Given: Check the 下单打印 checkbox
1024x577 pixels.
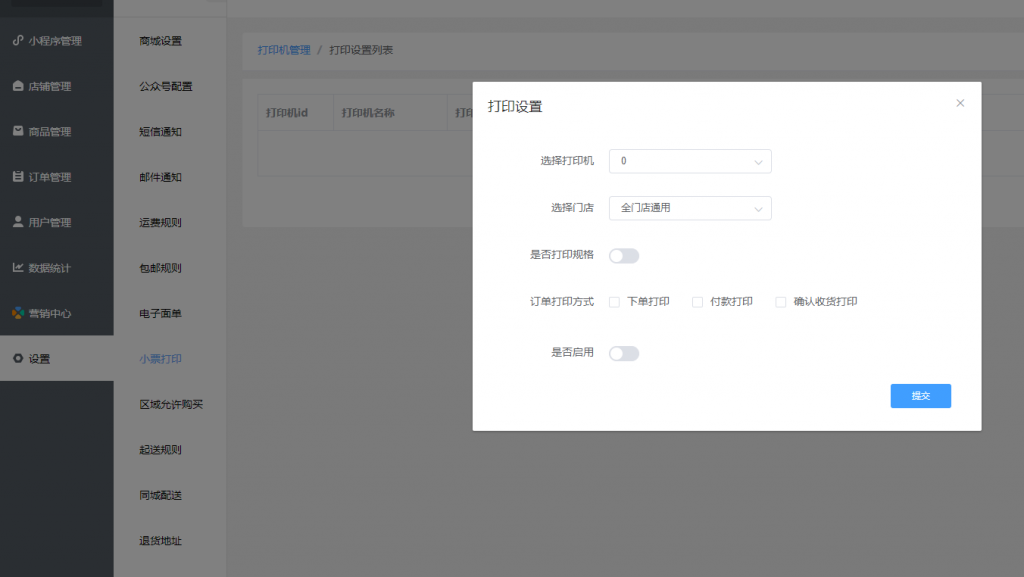Looking at the screenshot, I should tap(614, 302).
